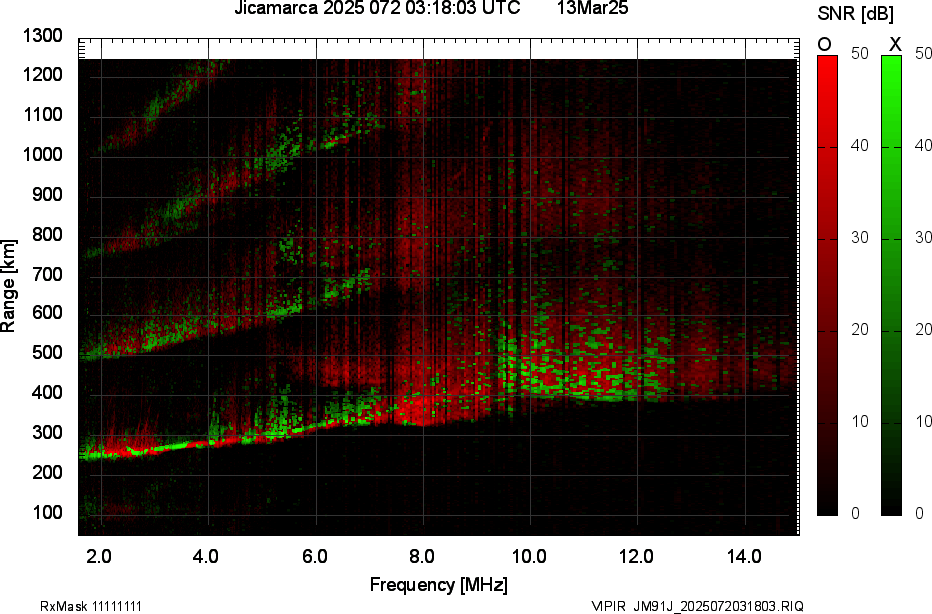The width and height of the screenshot is (932, 614).
Task: Click the 100 km range axis label
Action: pyautogui.click(x=48, y=512)
